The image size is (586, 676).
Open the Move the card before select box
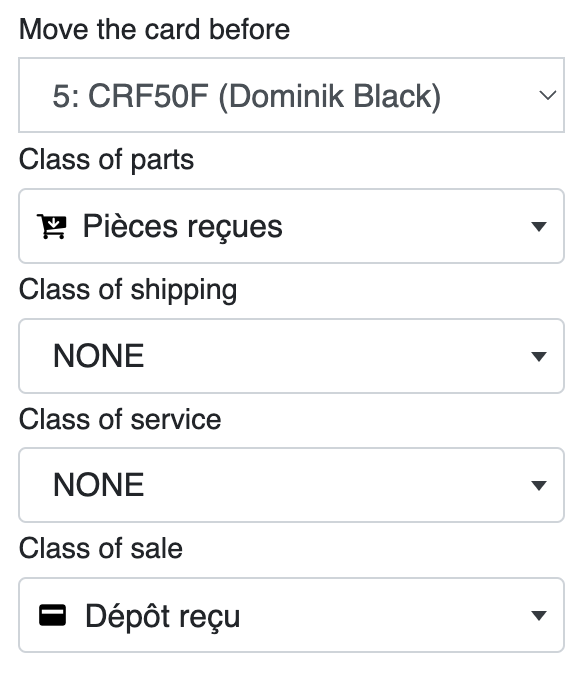pos(291,95)
